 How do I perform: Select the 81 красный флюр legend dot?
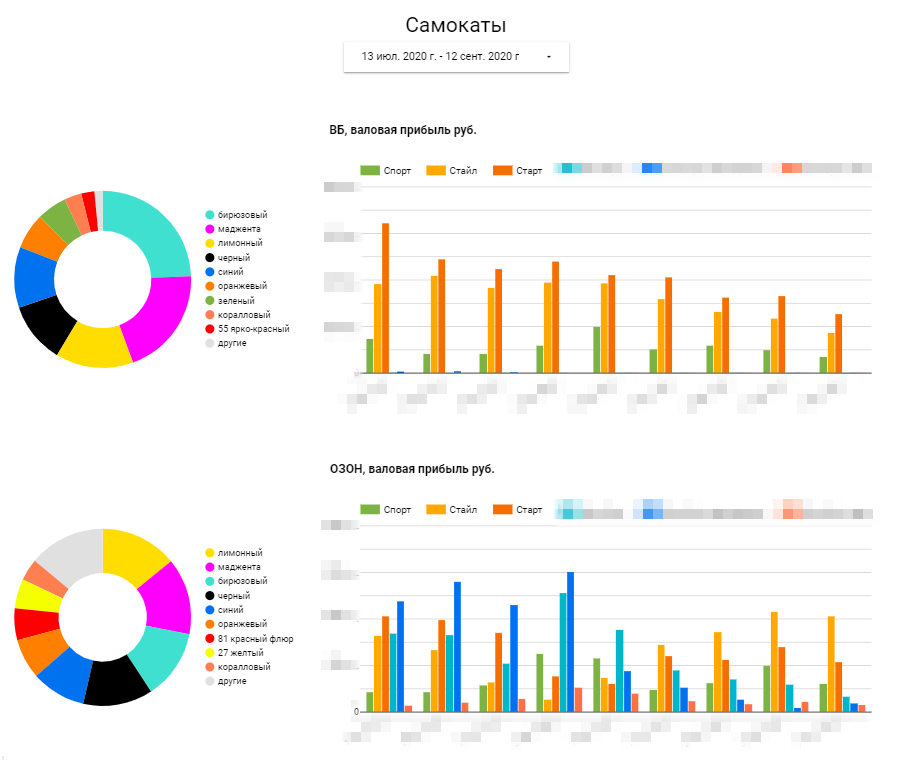click(x=210, y=639)
